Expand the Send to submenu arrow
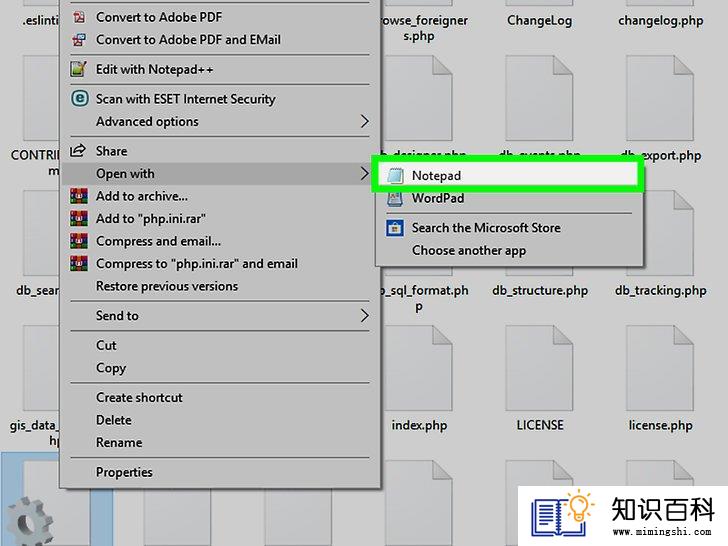Image resolution: width=728 pixels, height=546 pixels. [364, 316]
